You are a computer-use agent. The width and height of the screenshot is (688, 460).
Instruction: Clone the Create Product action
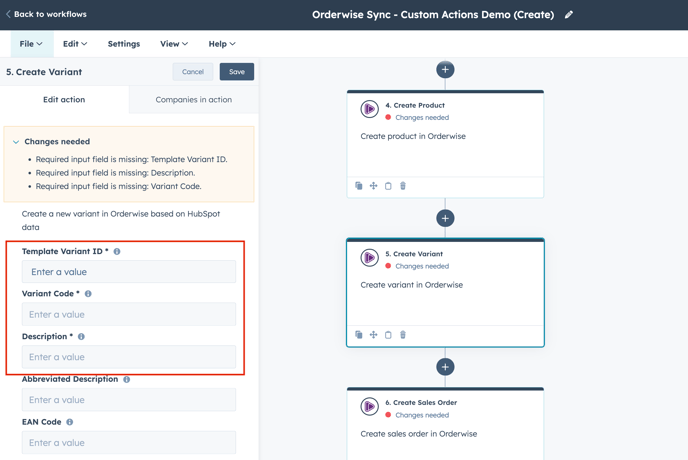(x=359, y=186)
